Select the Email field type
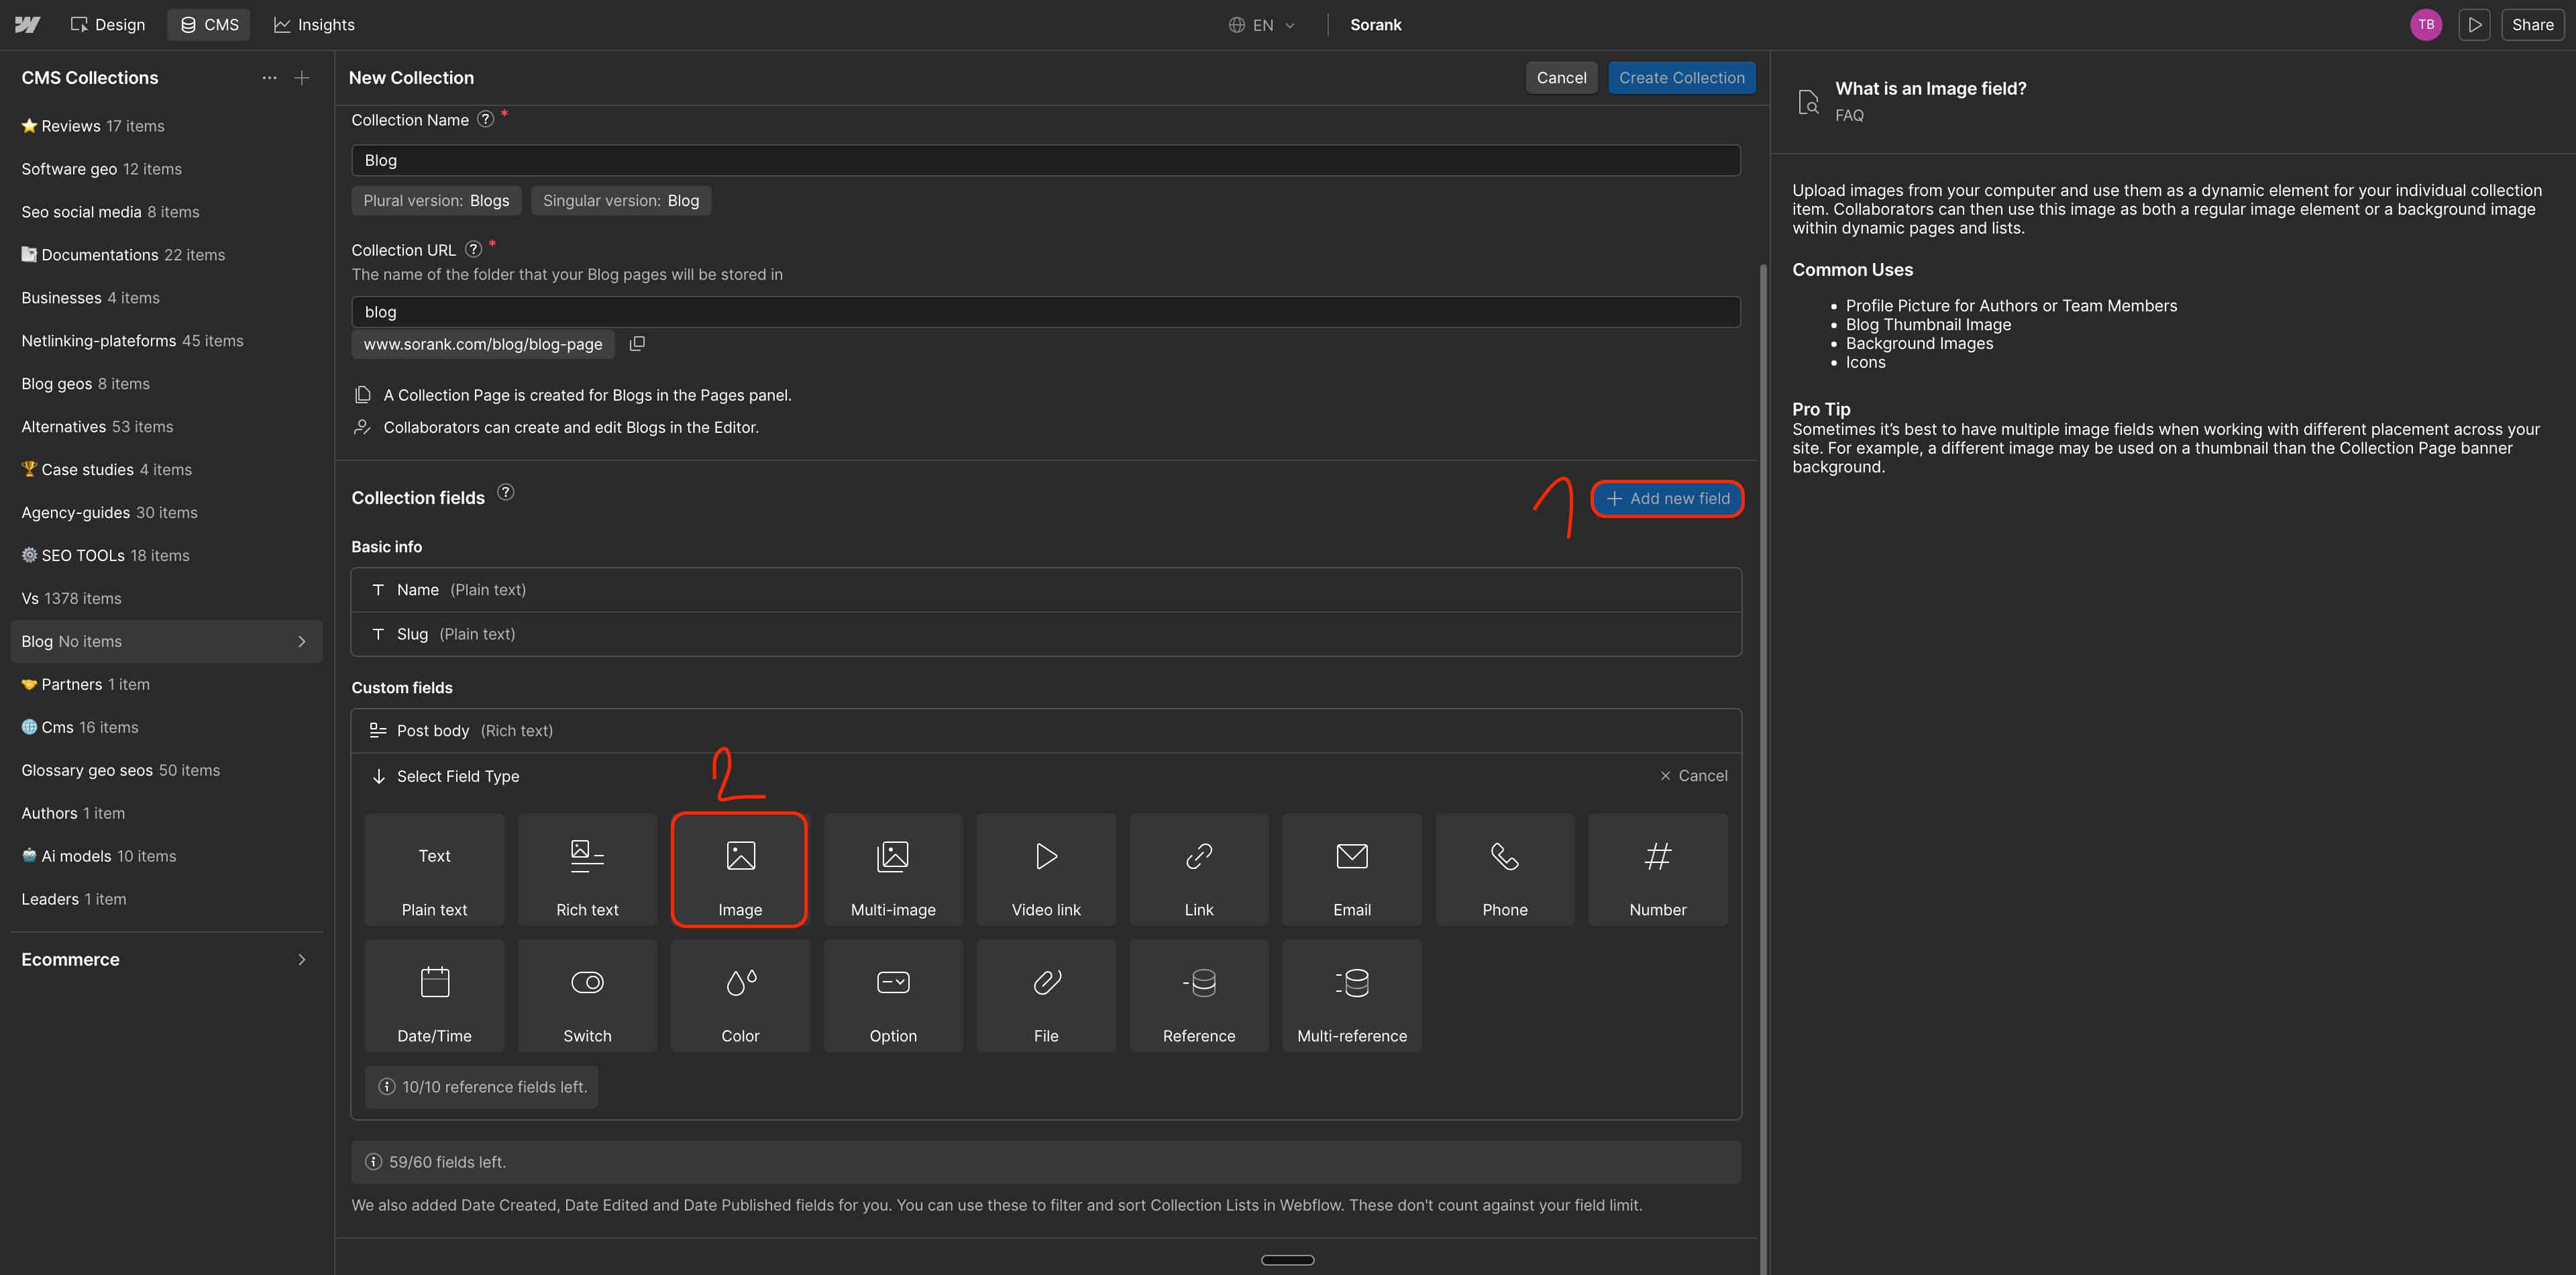The height and width of the screenshot is (1275, 2576). 1352,869
